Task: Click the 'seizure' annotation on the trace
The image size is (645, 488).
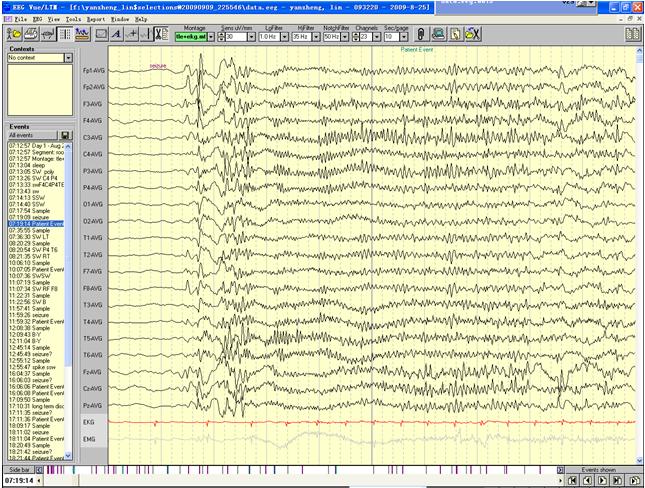Action: tap(158, 66)
